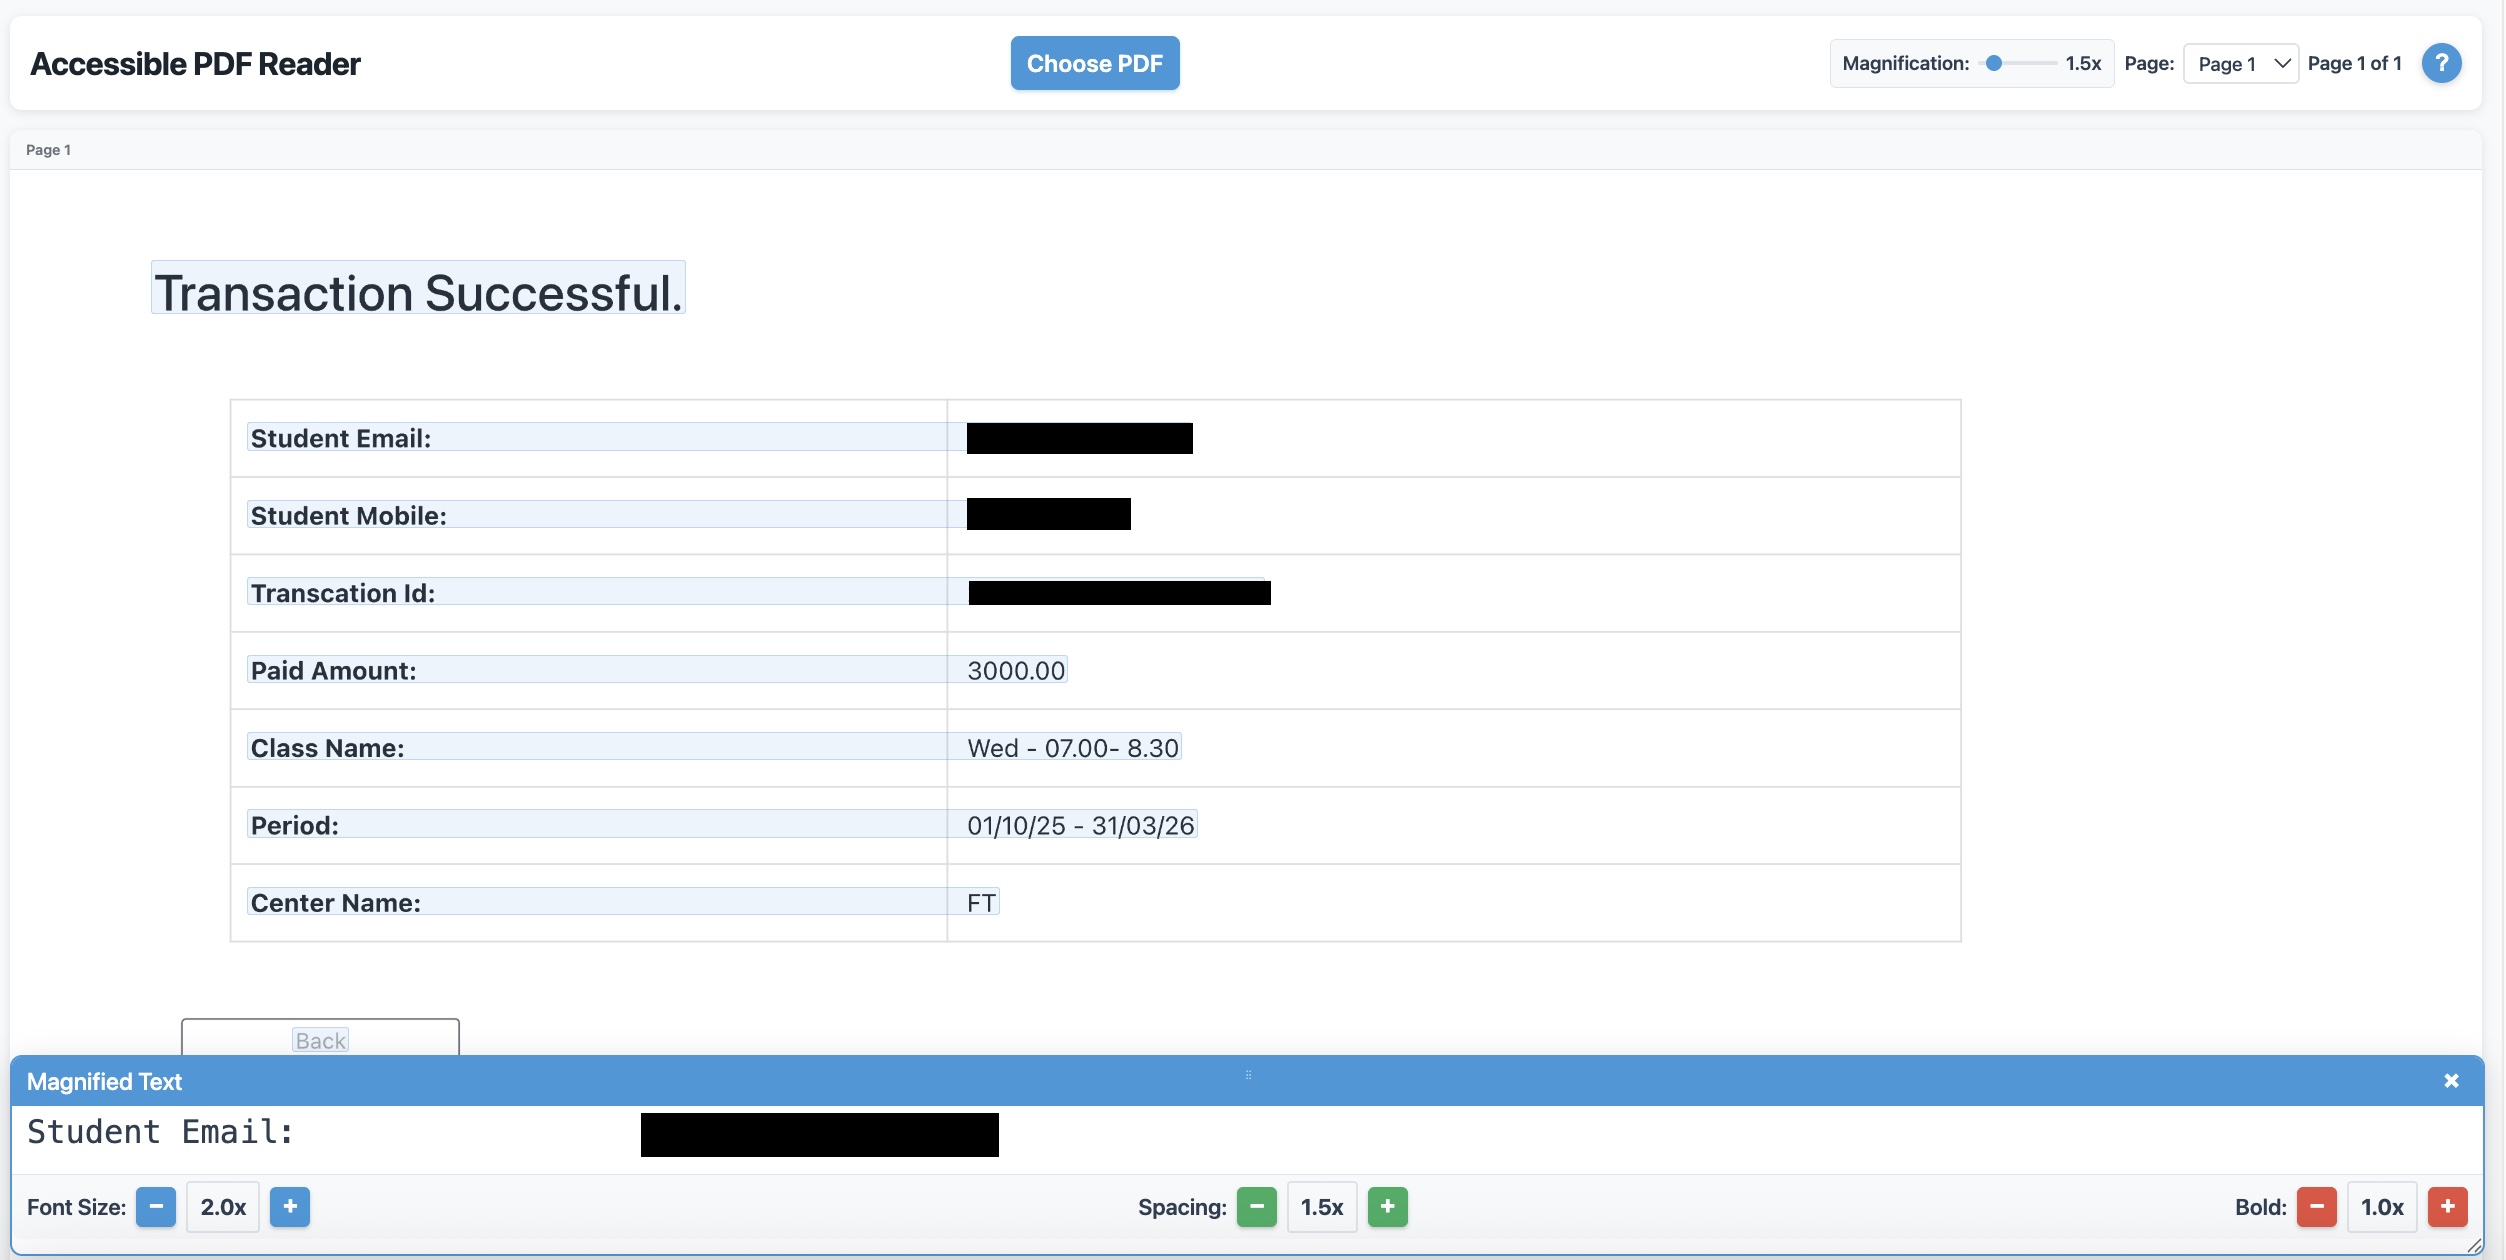Viewport: 2506px width, 1260px height.
Task: Reduce bold with red minus button
Action: (x=2316, y=1207)
